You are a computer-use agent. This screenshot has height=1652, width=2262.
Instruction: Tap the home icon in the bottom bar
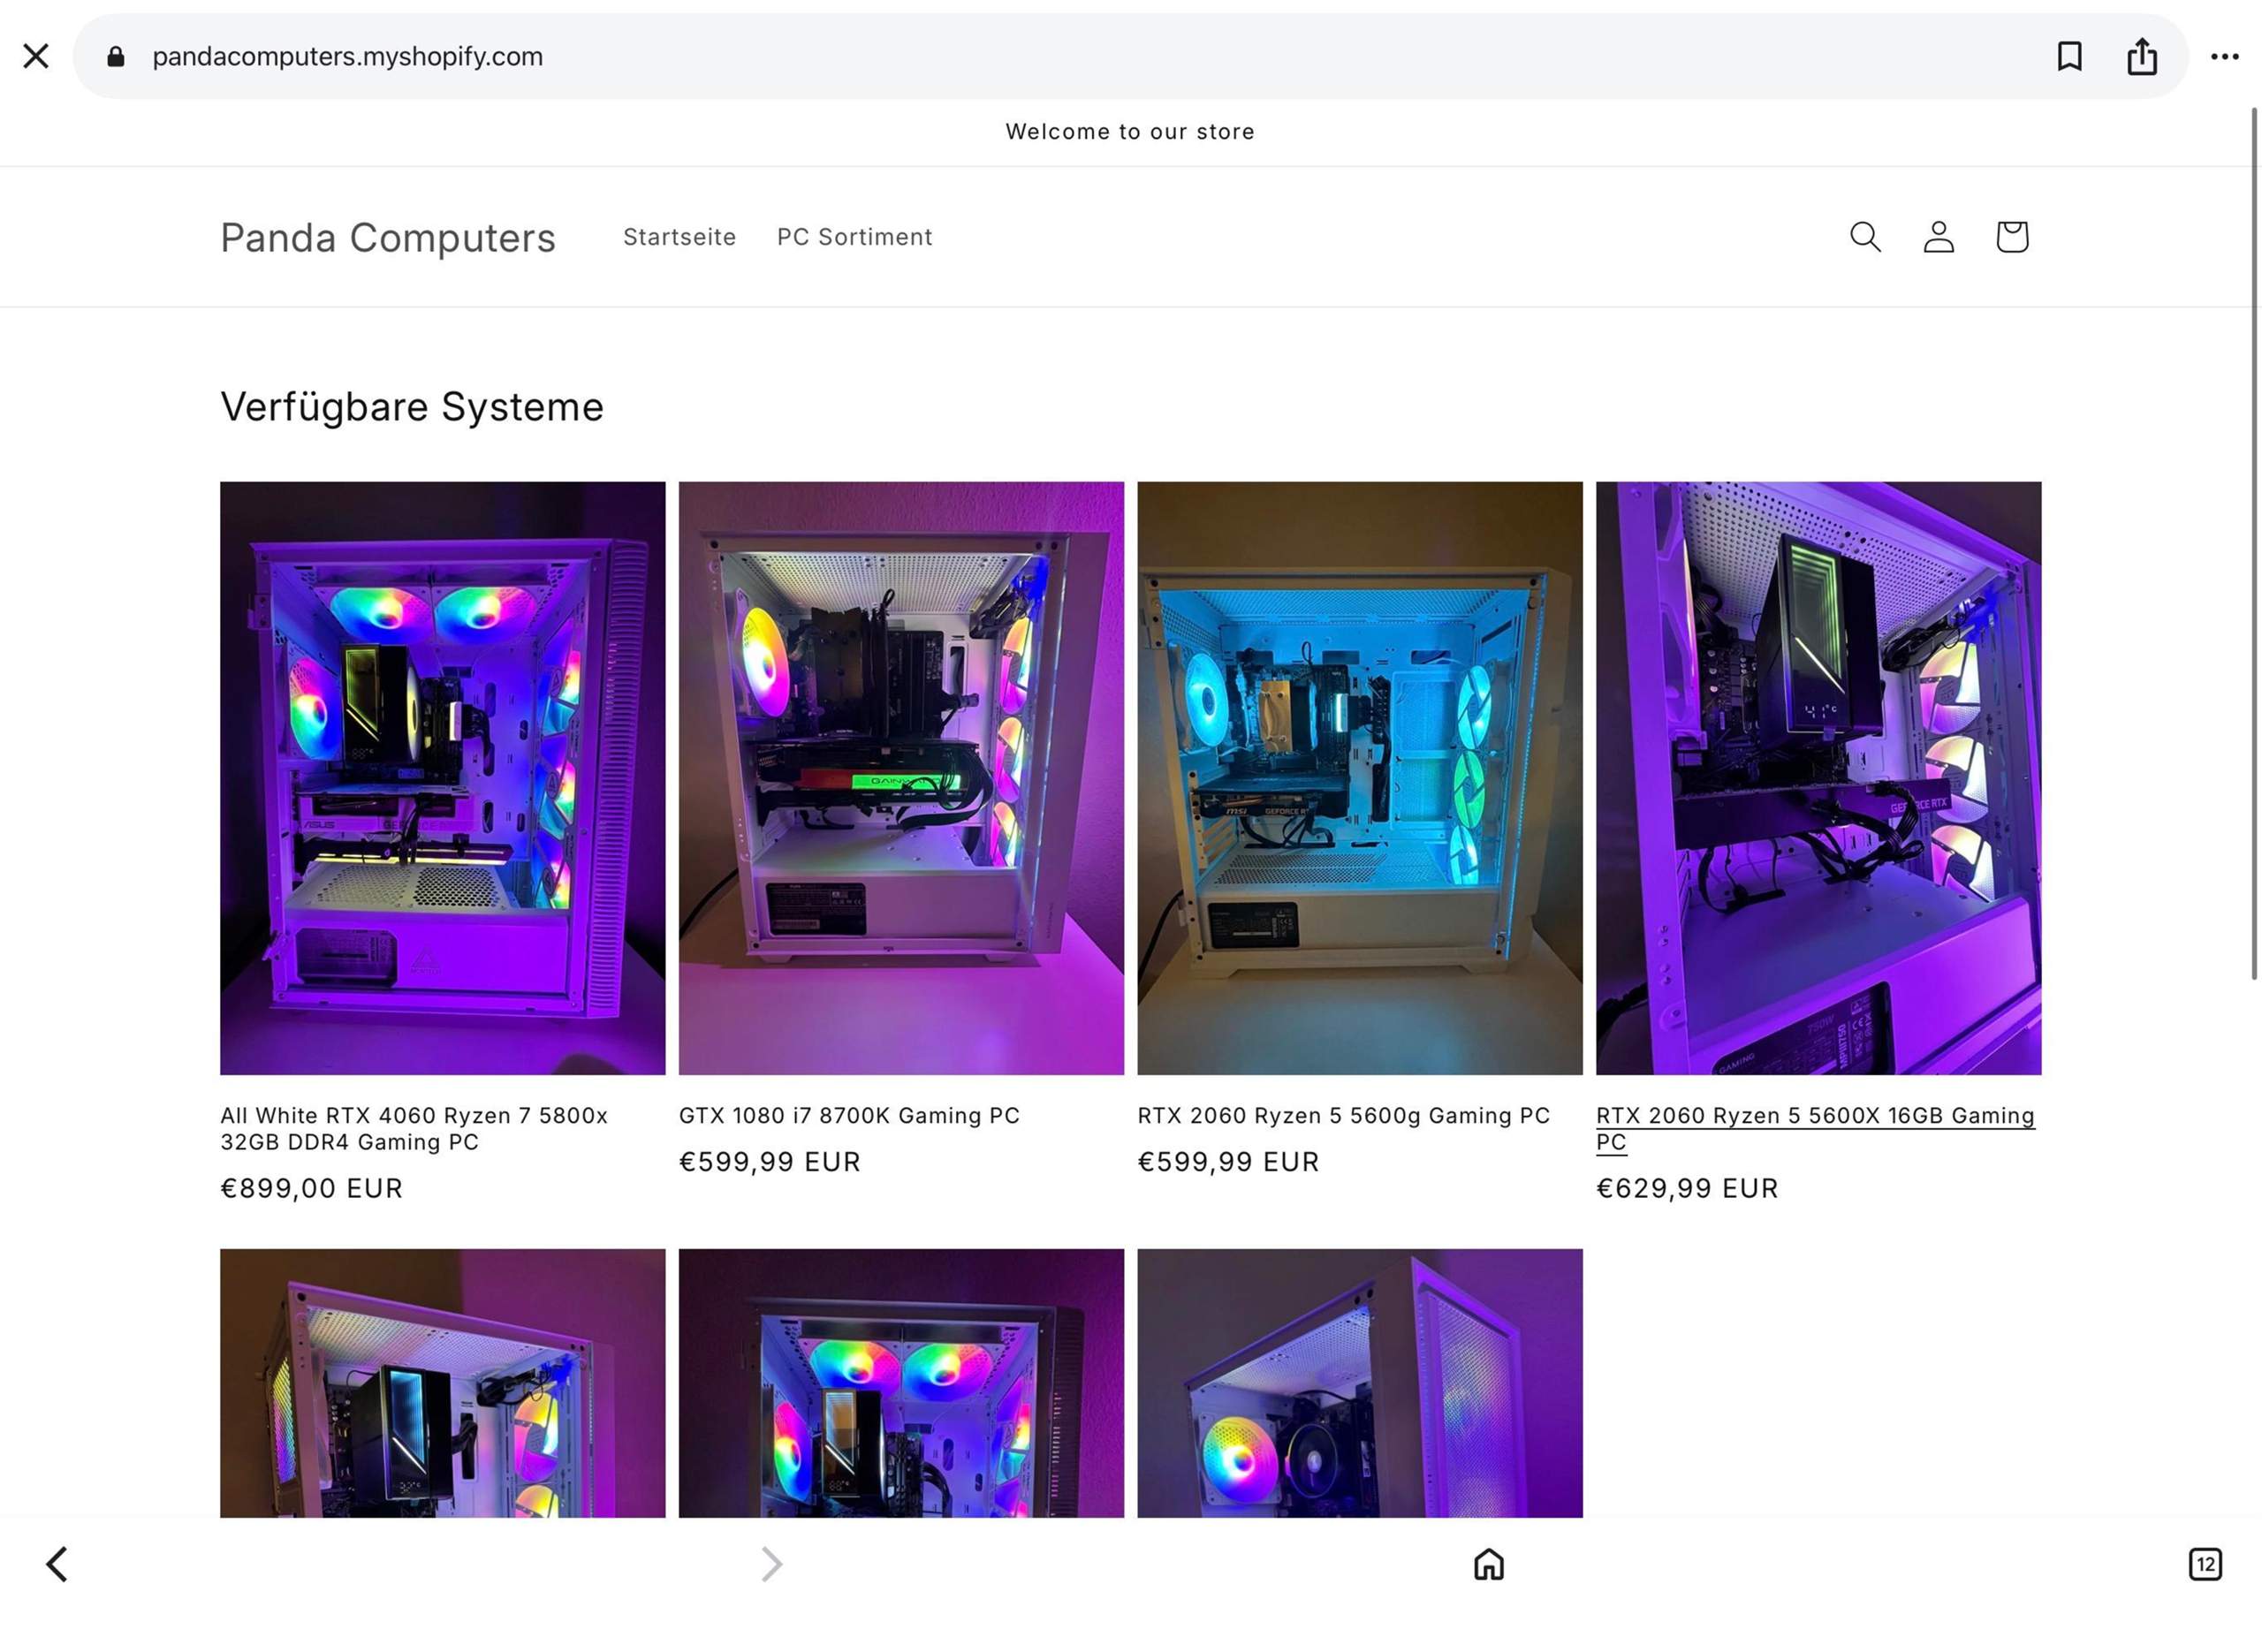1489,1565
